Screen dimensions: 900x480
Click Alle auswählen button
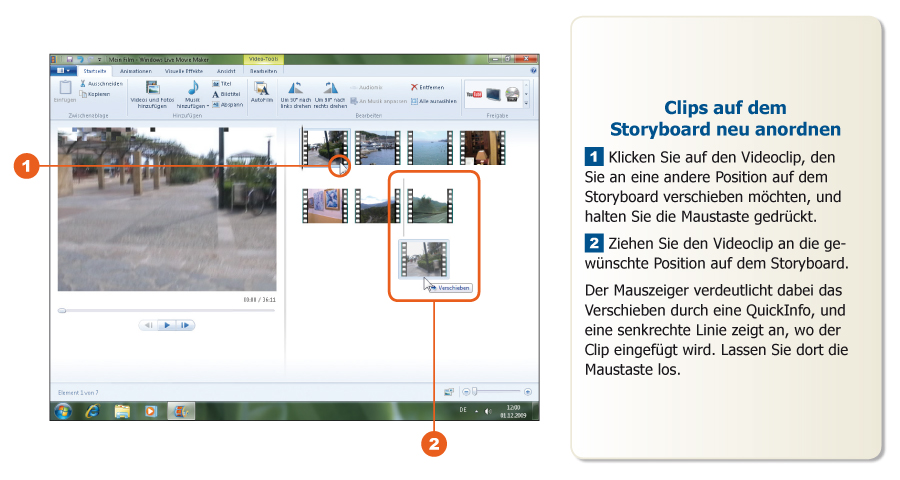coord(434,101)
